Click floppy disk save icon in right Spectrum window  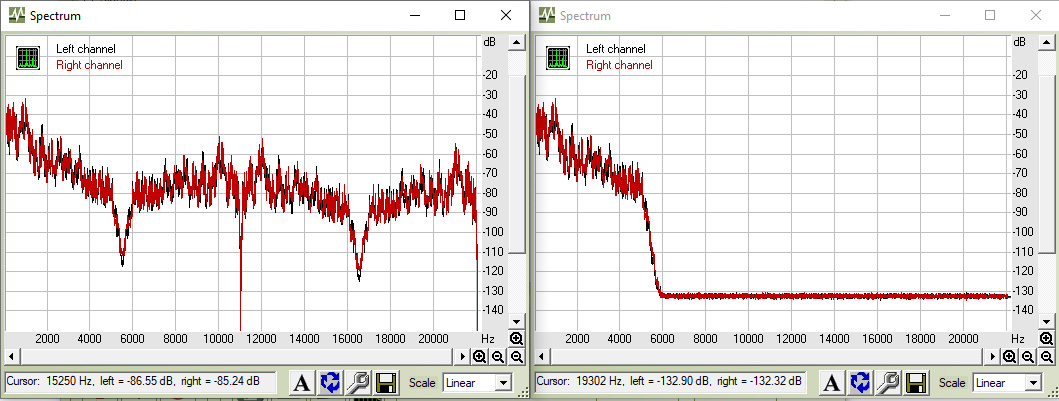click(916, 383)
